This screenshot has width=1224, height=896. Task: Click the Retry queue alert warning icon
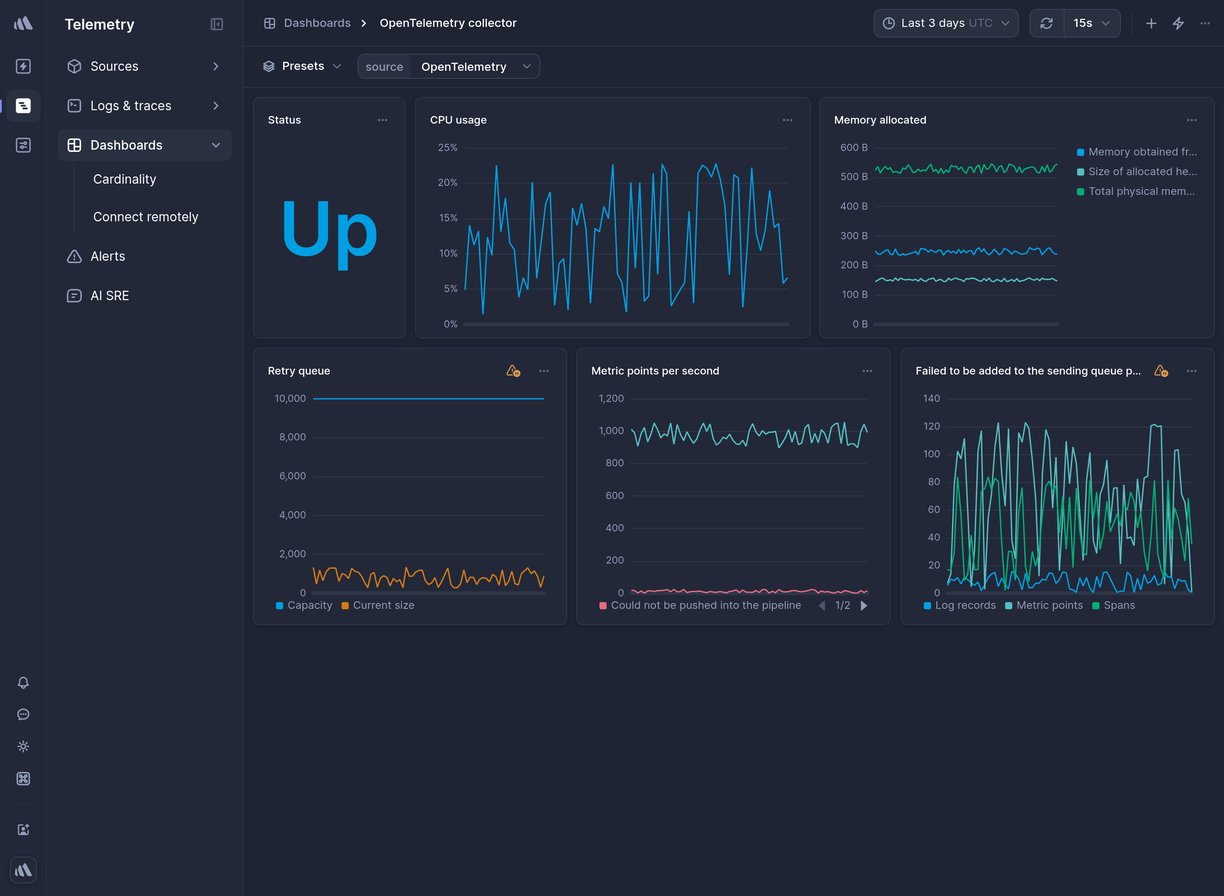(x=512, y=371)
